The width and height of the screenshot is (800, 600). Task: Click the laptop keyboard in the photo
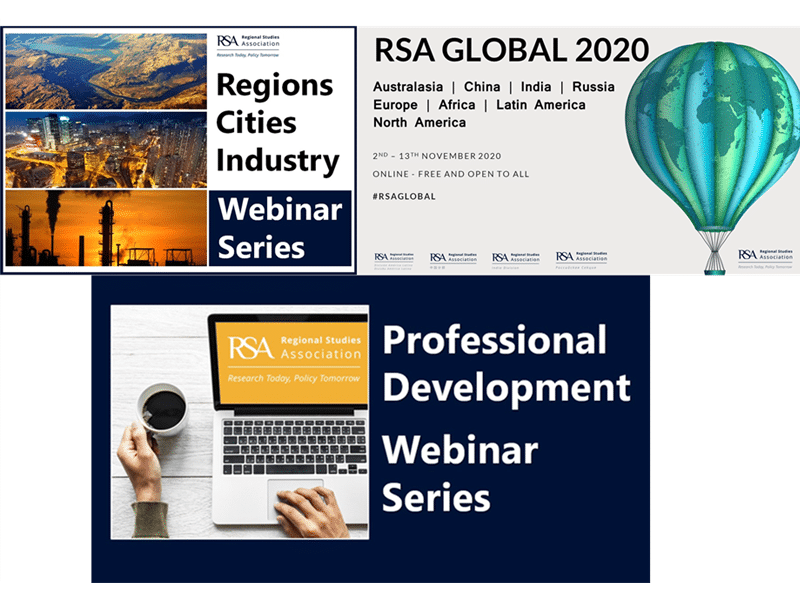tap(294, 447)
